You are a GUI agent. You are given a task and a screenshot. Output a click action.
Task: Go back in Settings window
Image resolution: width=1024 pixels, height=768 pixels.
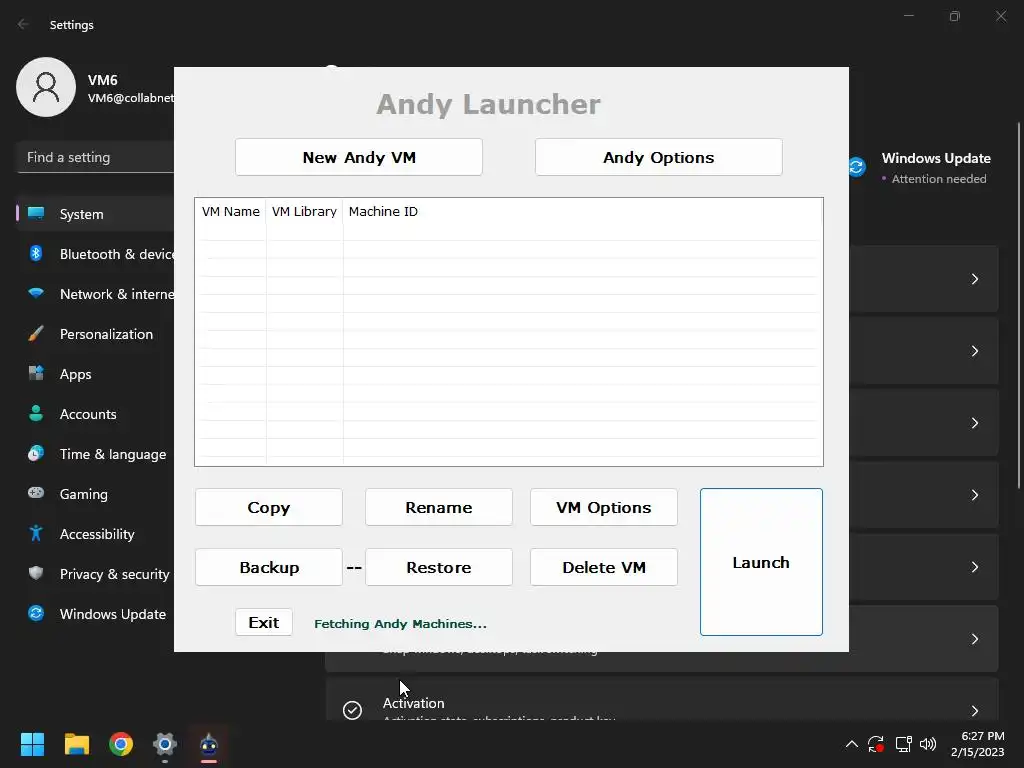tap(24, 24)
